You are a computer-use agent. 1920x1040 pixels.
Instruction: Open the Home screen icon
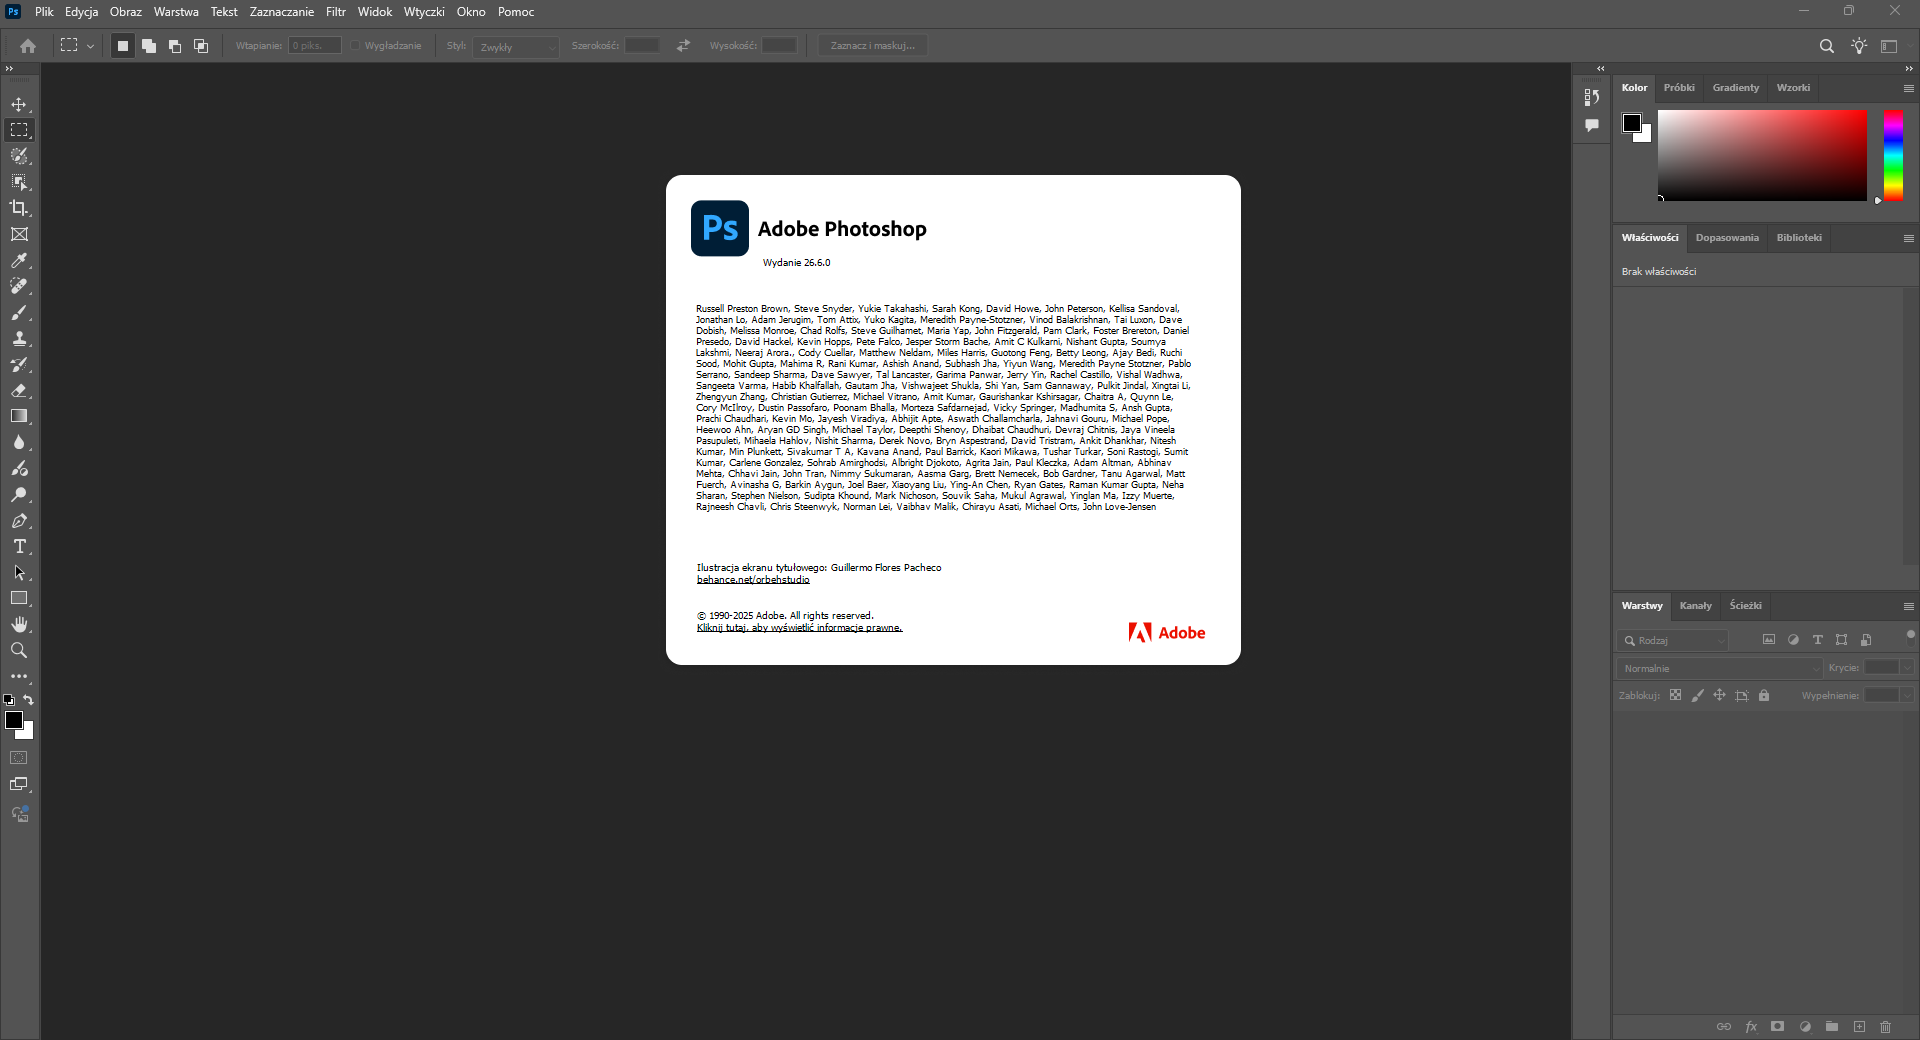(x=28, y=46)
